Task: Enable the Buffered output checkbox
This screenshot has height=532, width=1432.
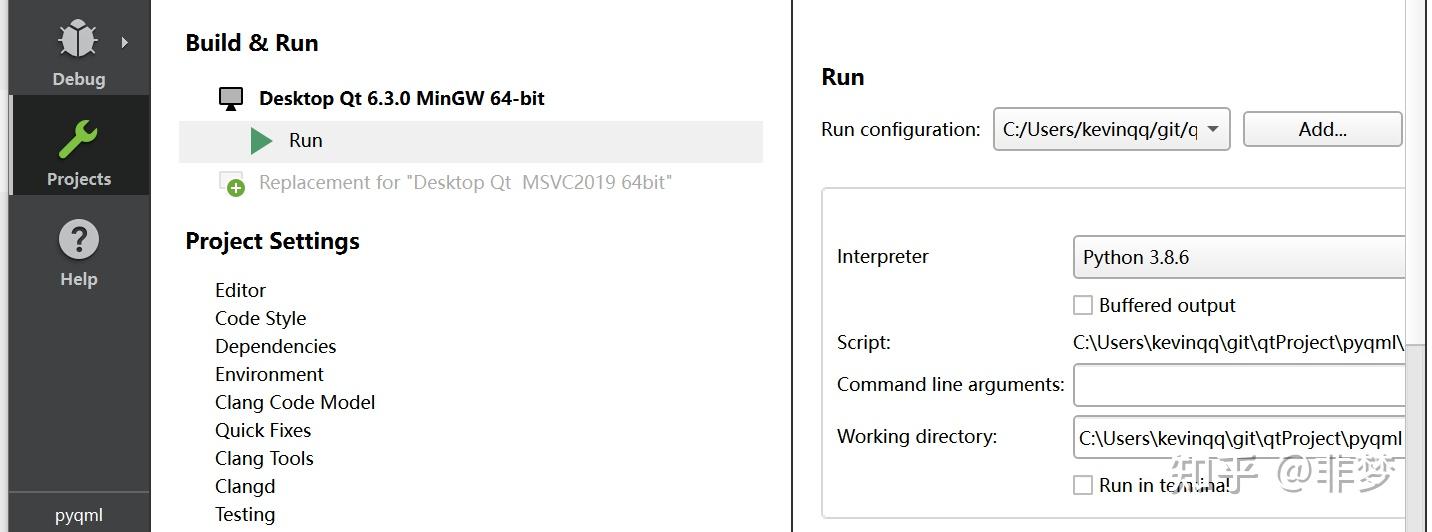Action: point(1083,305)
